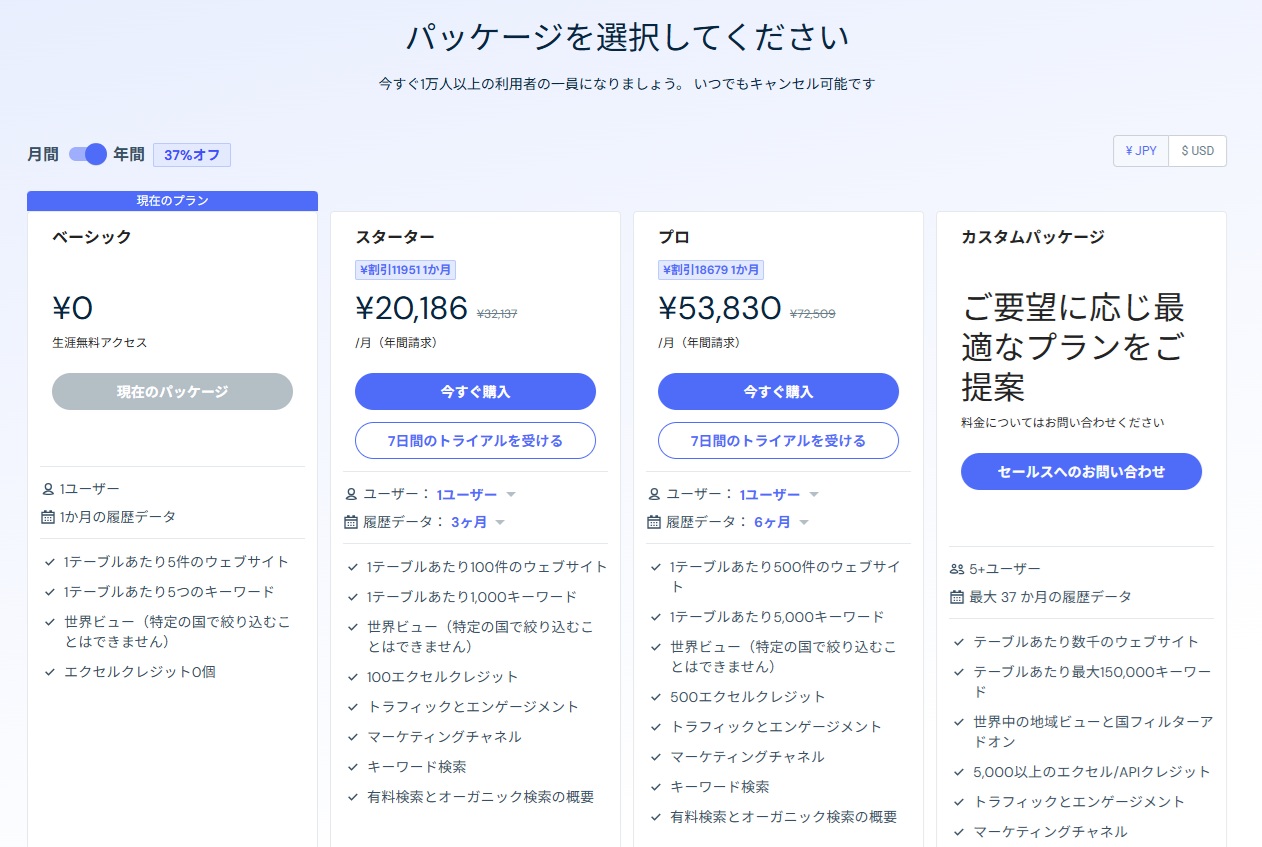Click the greyed 現在のパッケージ button
Screen dimensions: 1262x847
click(172, 392)
